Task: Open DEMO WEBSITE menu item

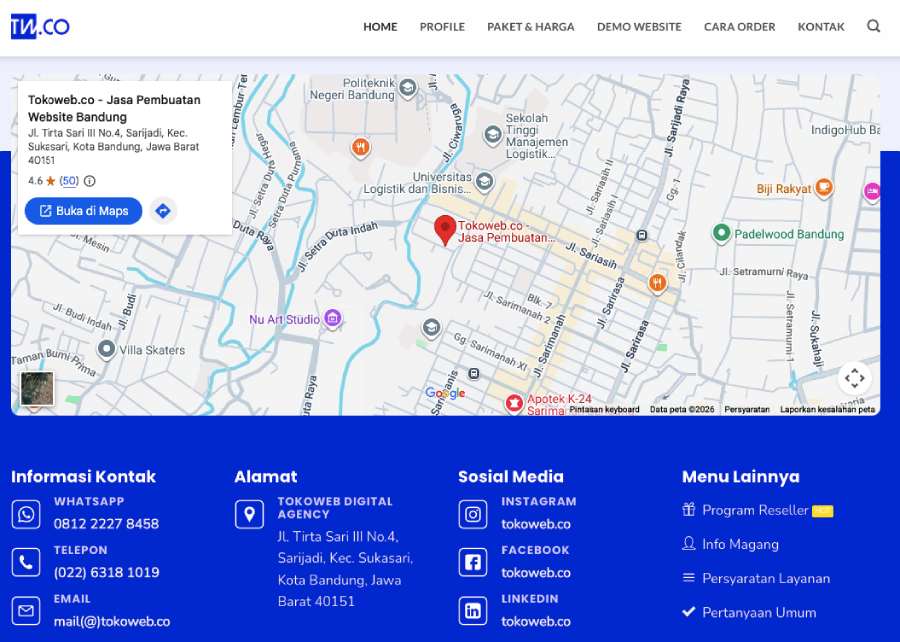Action: click(639, 27)
